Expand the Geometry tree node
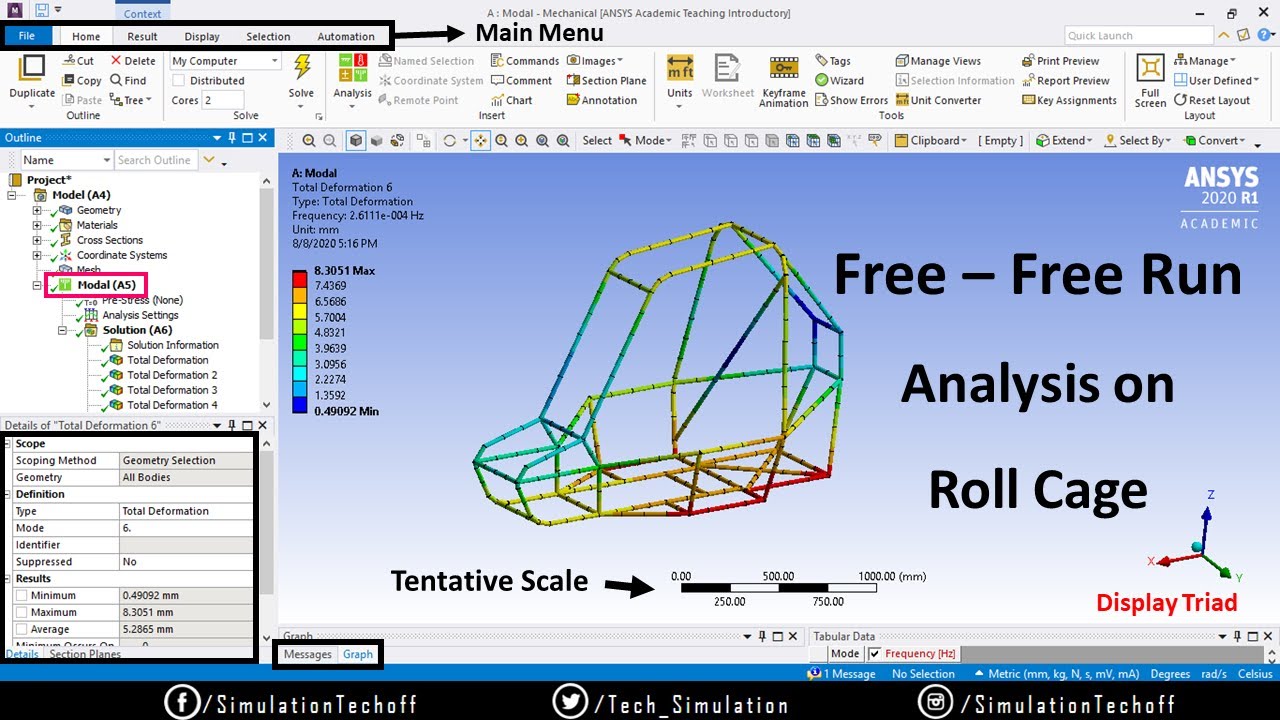The width and height of the screenshot is (1280, 720). click(37, 211)
